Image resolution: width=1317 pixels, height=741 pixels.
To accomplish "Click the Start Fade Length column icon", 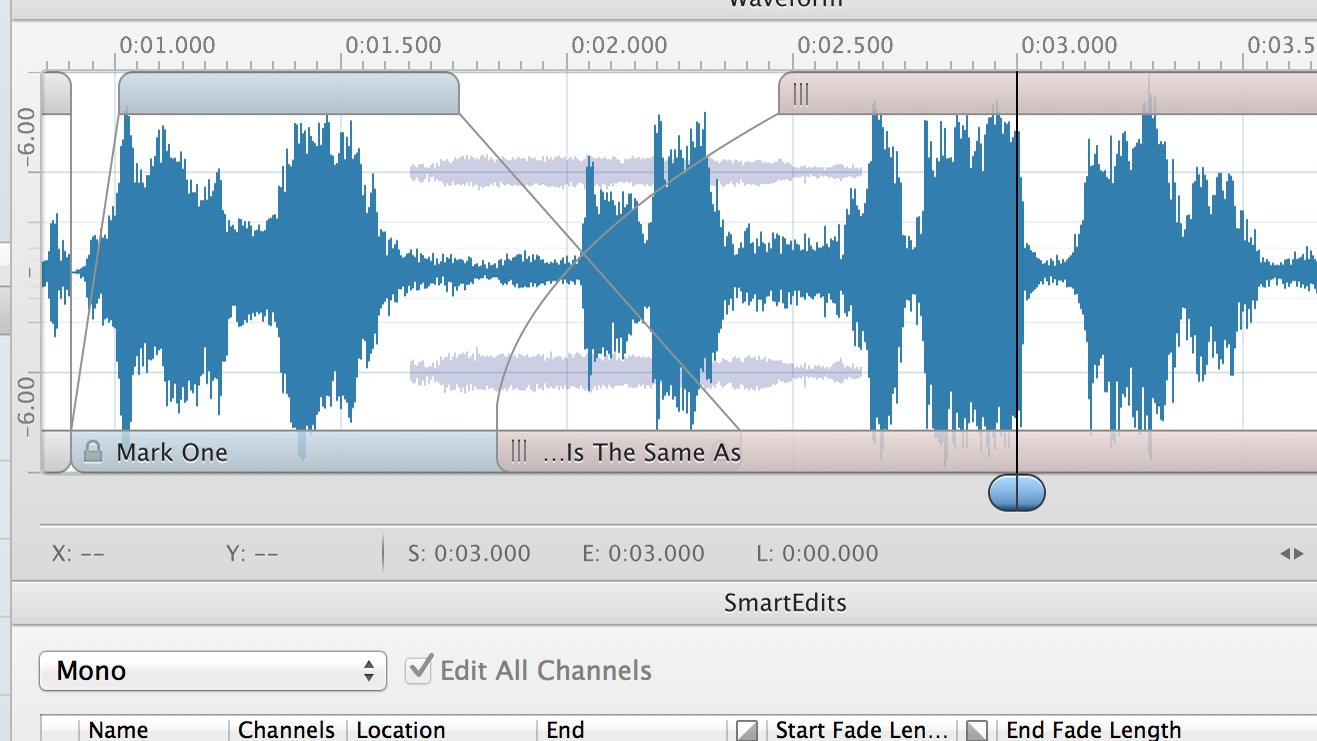I will click(746, 730).
